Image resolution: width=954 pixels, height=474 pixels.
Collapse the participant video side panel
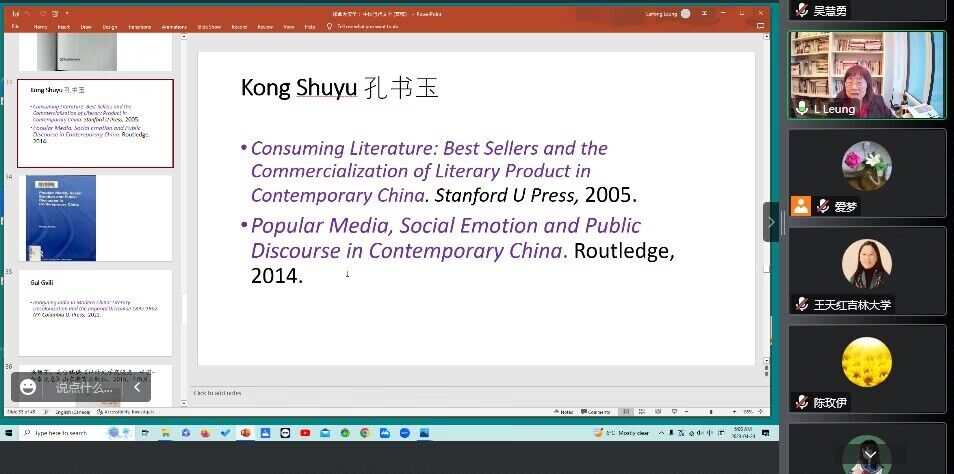click(771, 221)
